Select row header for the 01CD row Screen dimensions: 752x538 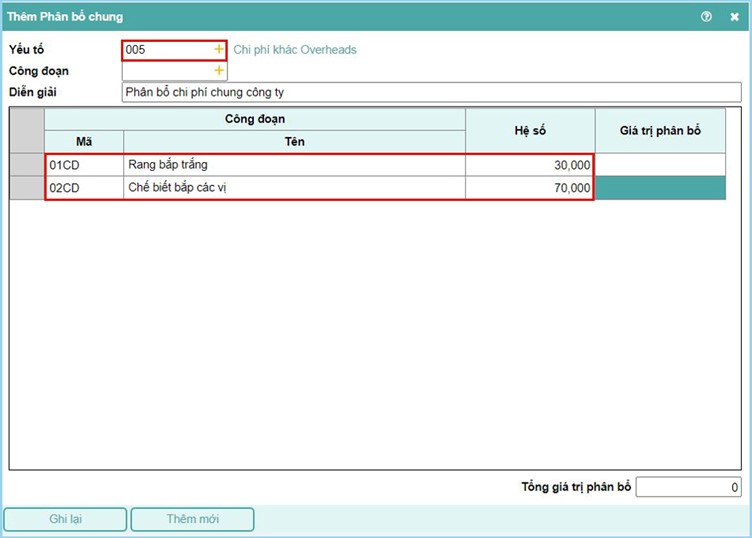pyautogui.click(x=27, y=165)
